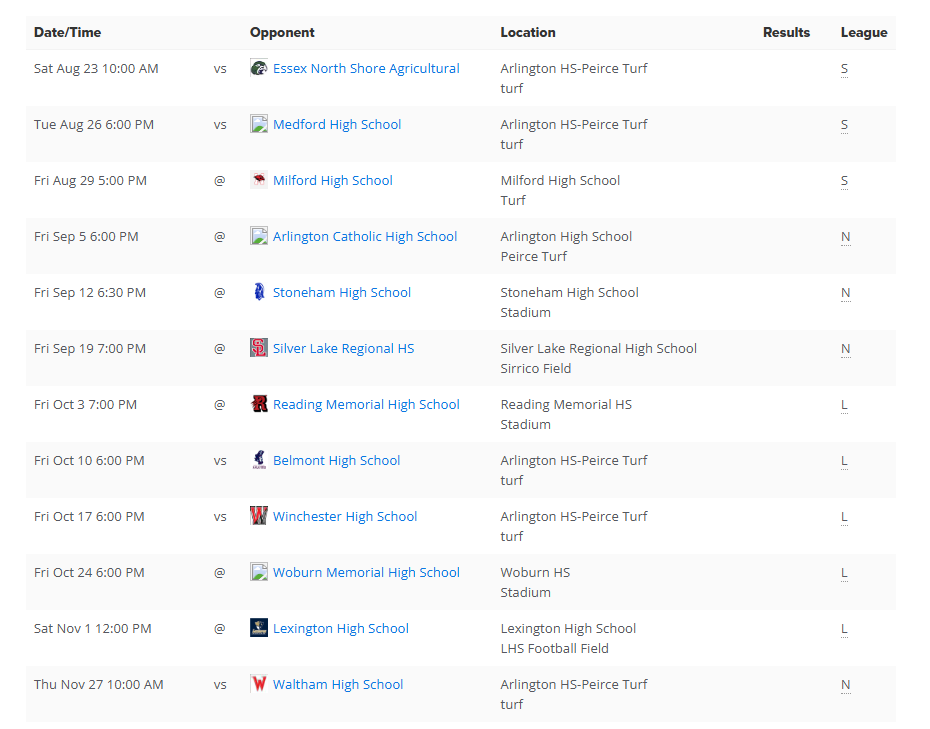
Task: Click league code S for Essex game
Action: pyautogui.click(x=845, y=69)
